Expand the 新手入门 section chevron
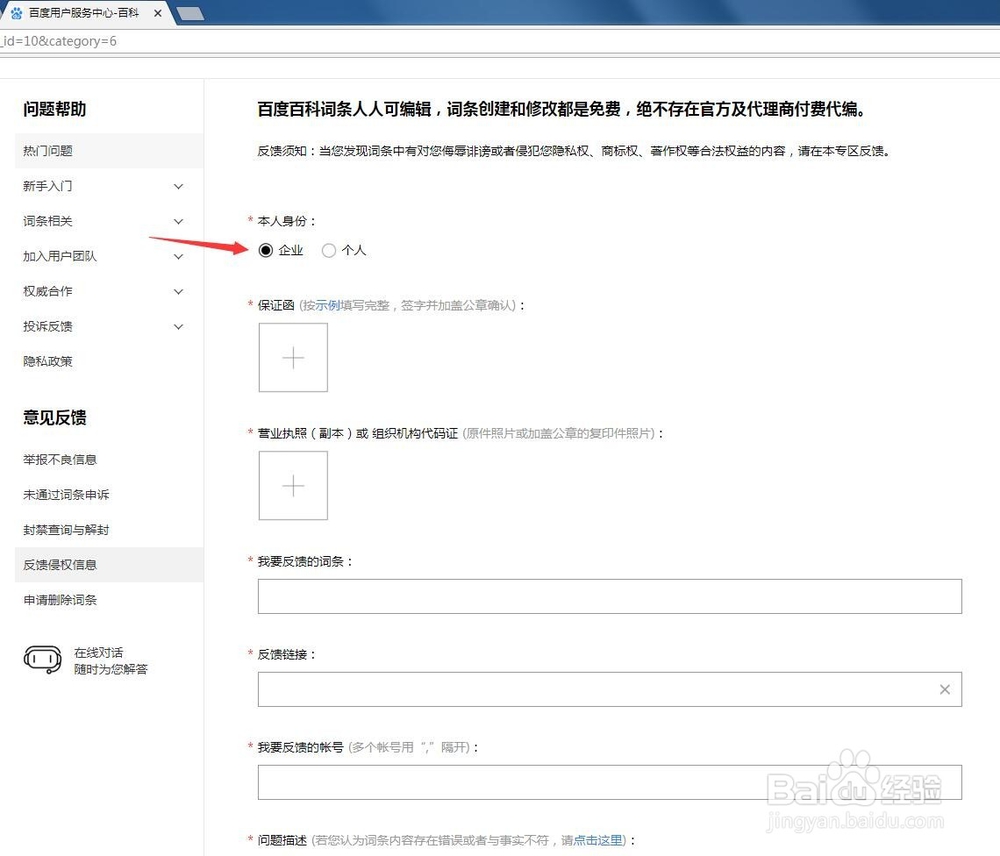 pyautogui.click(x=179, y=186)
